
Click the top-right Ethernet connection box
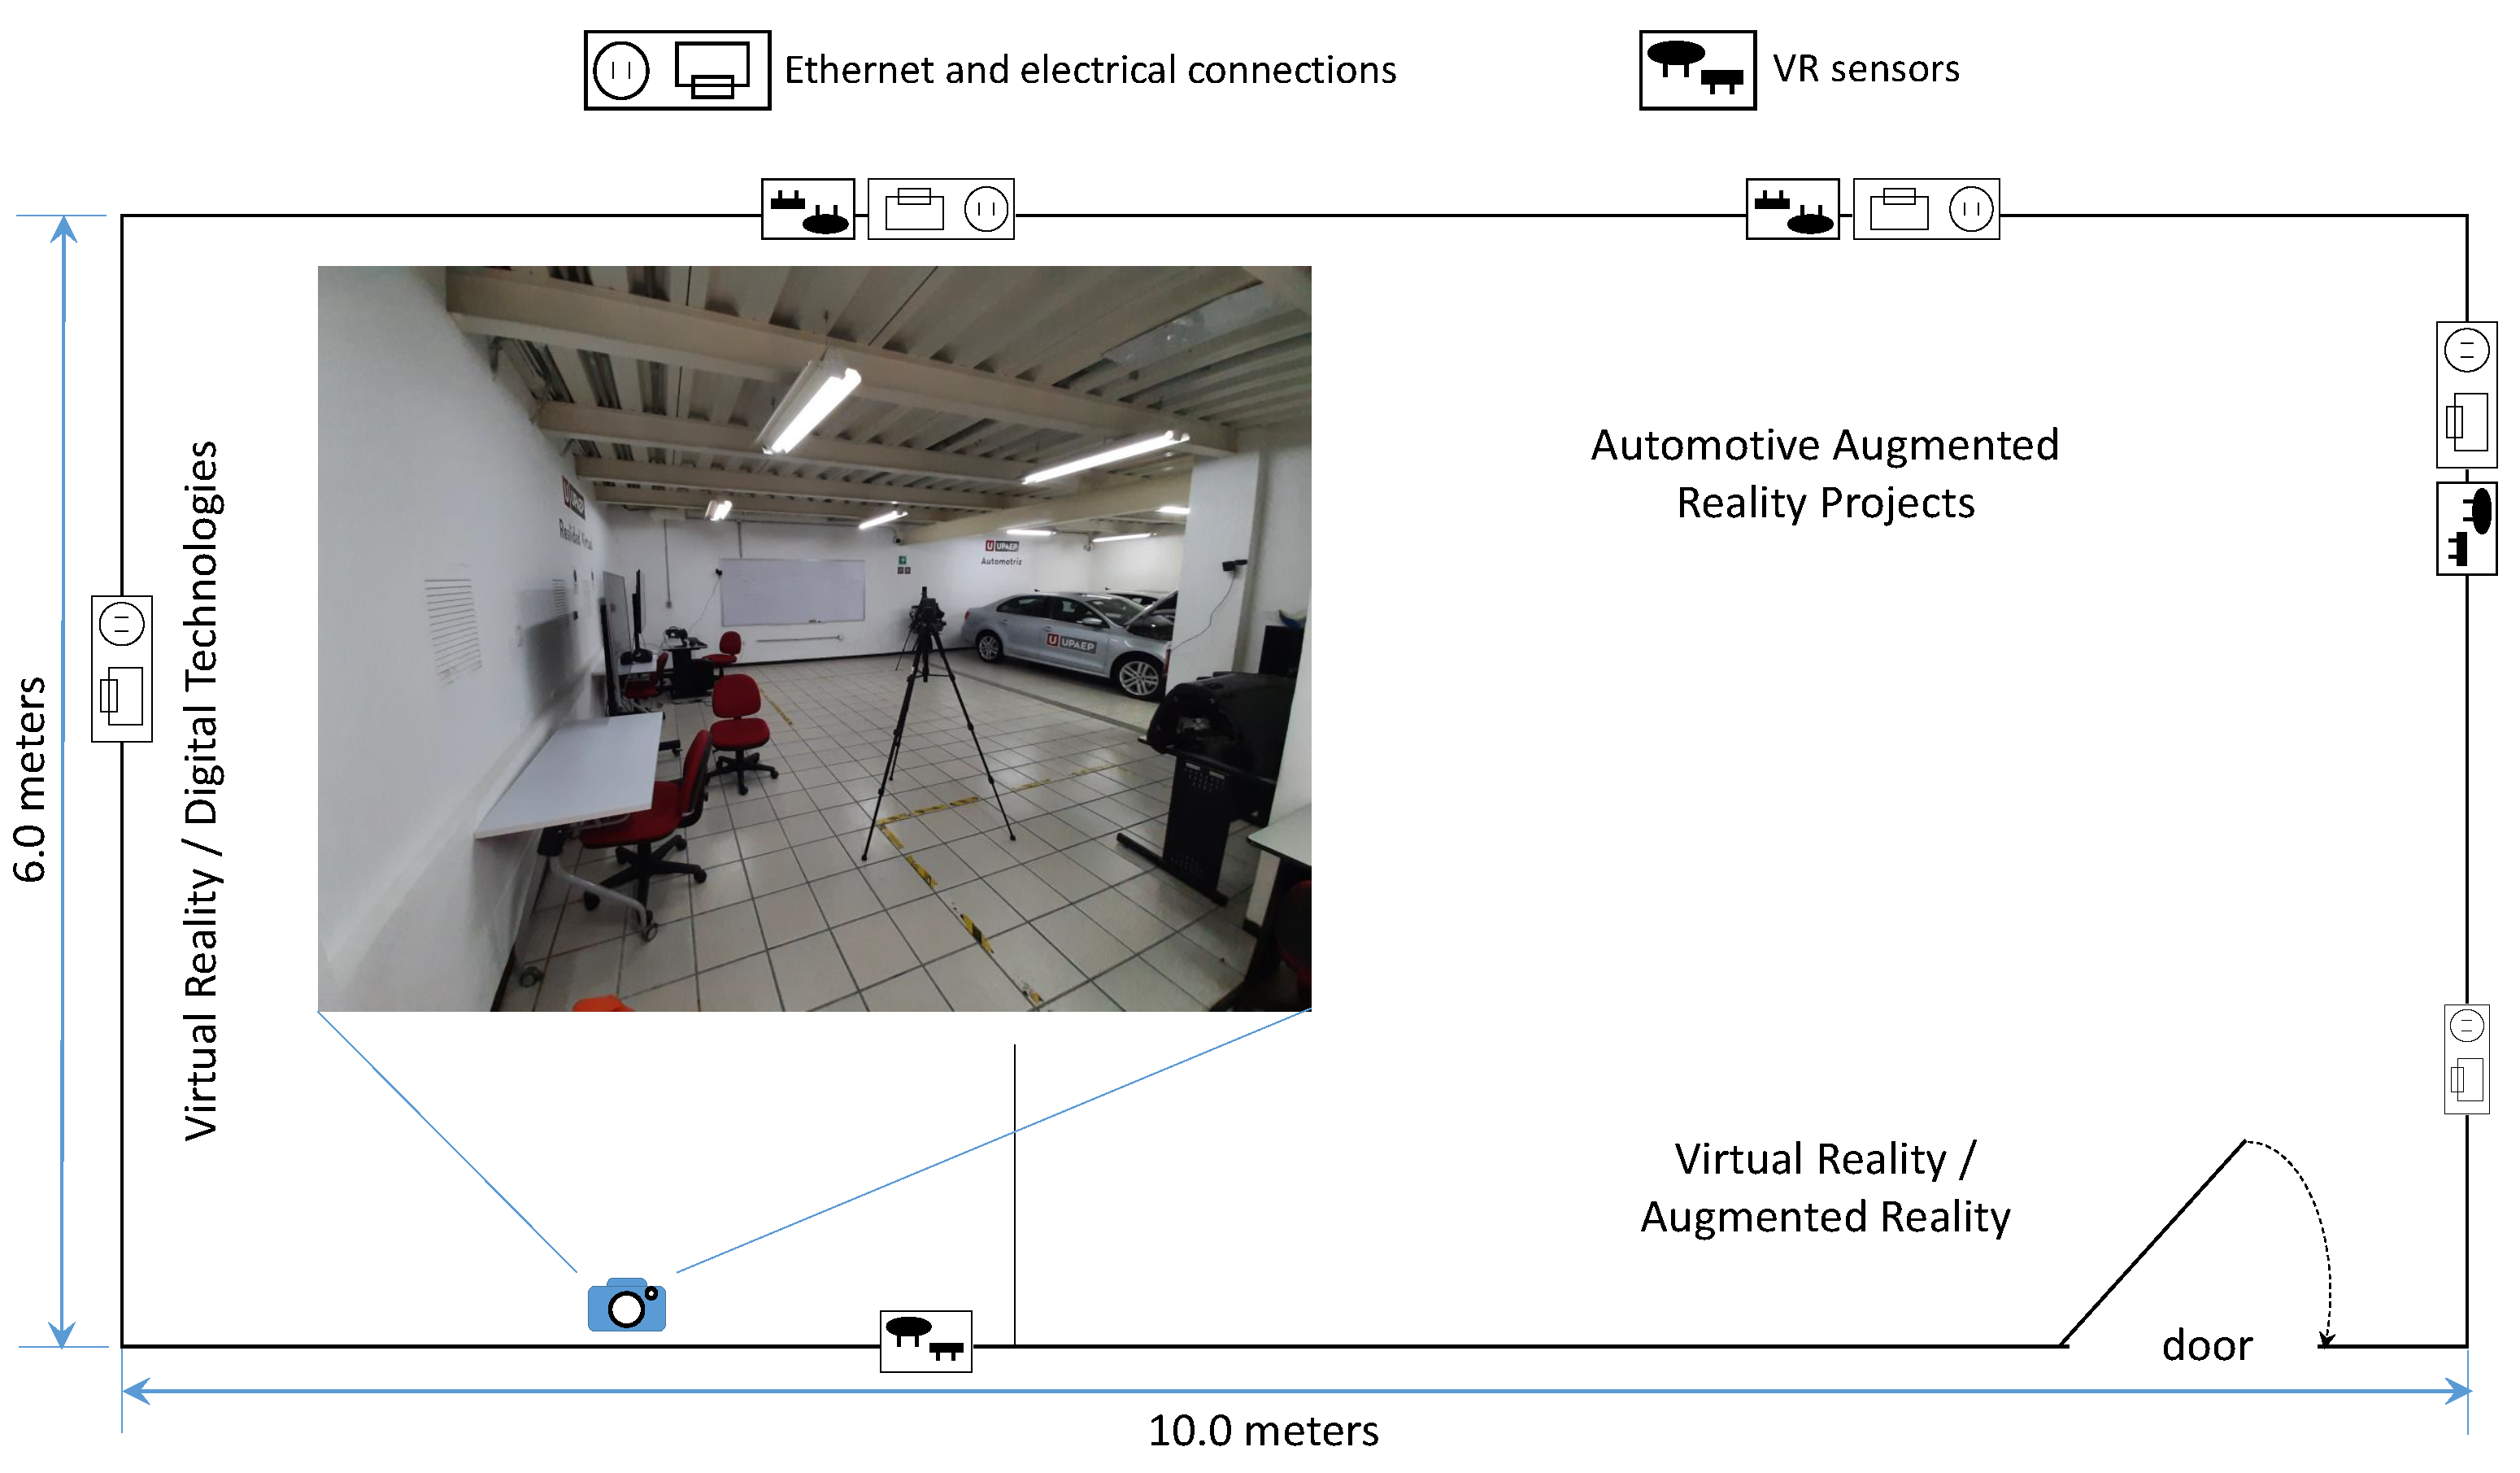[x=1926, y=208]
